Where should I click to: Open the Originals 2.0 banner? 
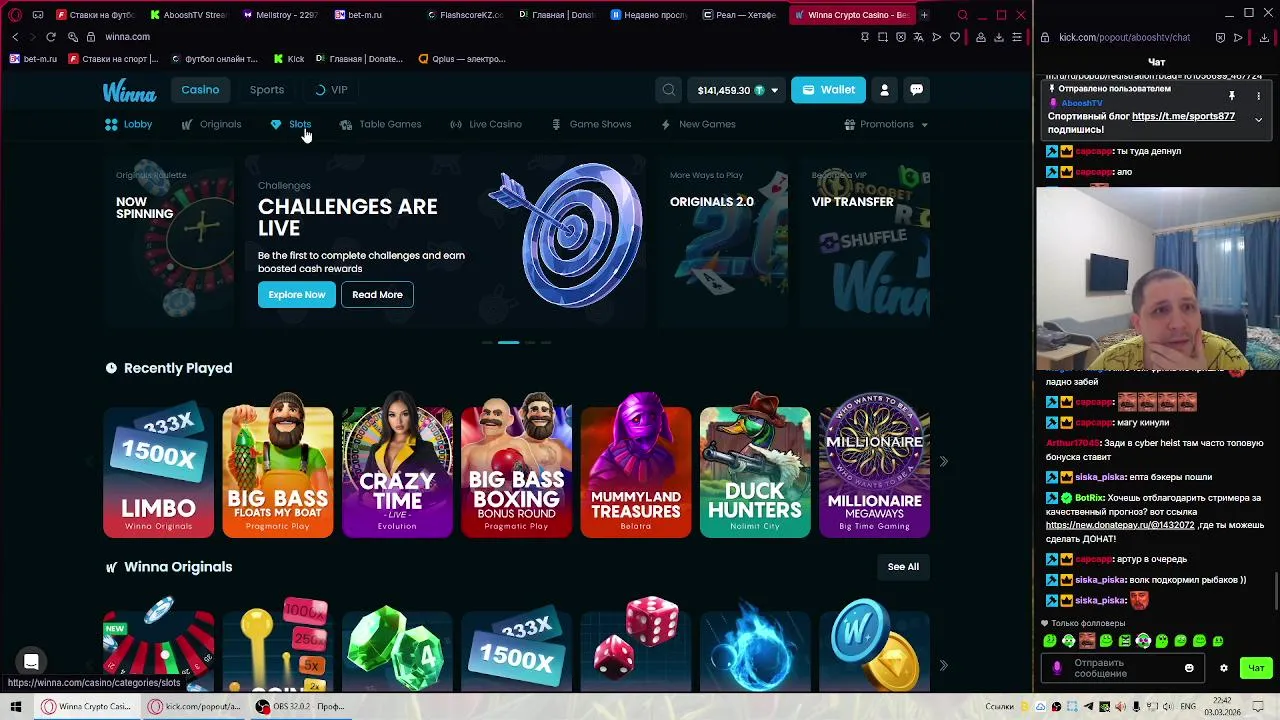[723, 240]
